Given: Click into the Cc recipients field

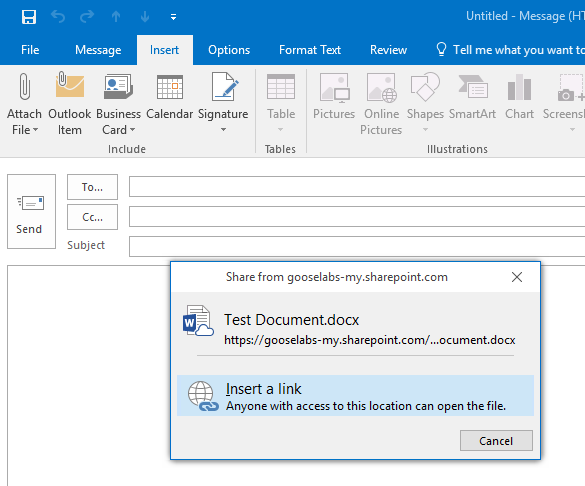Looking at the screenshot, I should click(x=357, y=216).
